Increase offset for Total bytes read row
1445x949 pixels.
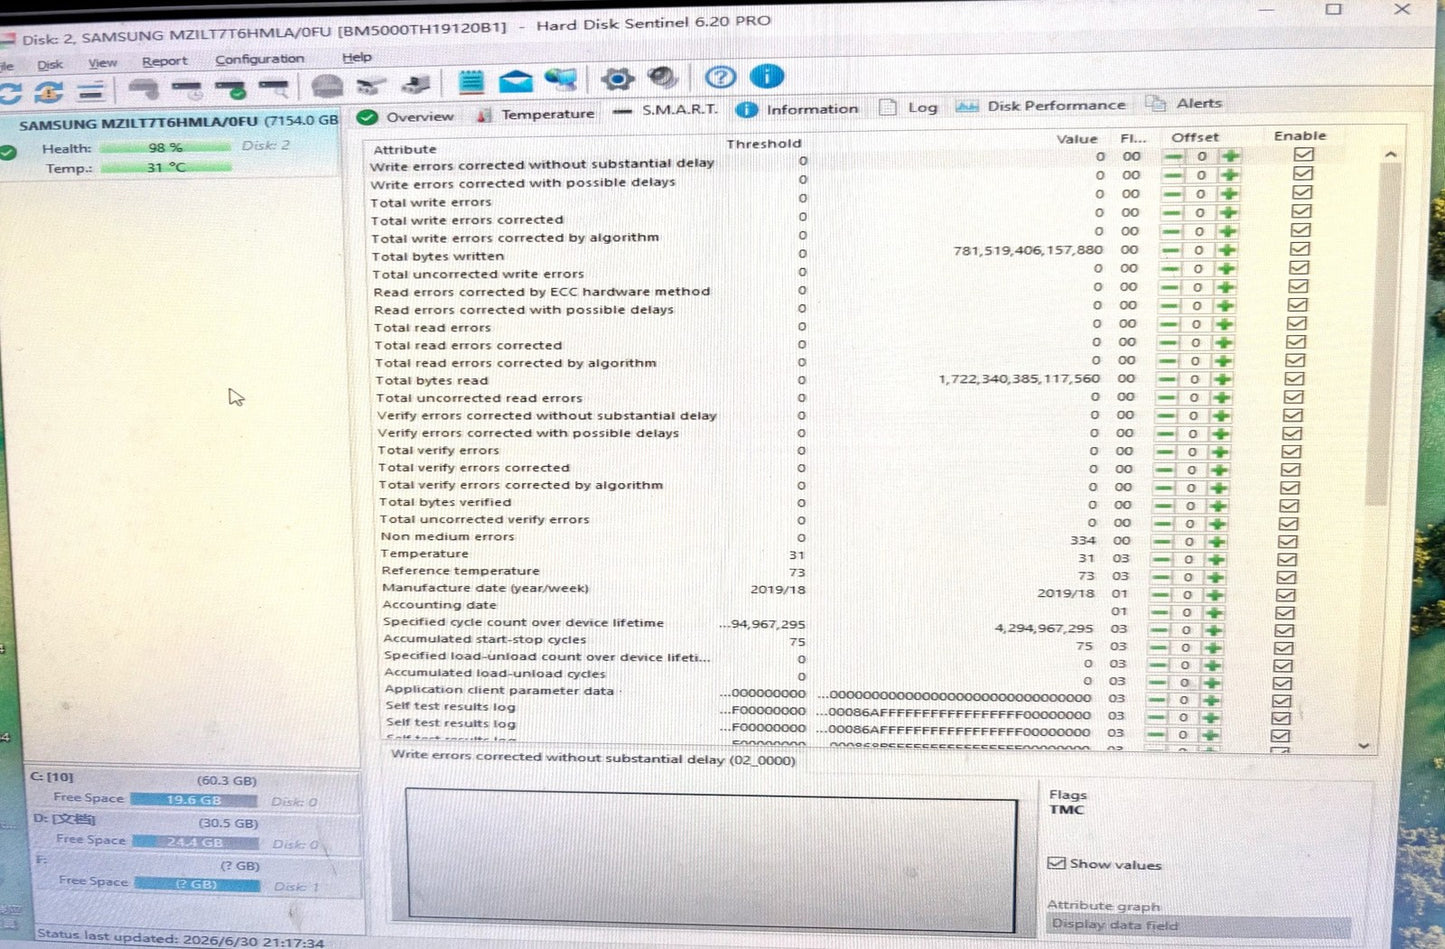1222,379
